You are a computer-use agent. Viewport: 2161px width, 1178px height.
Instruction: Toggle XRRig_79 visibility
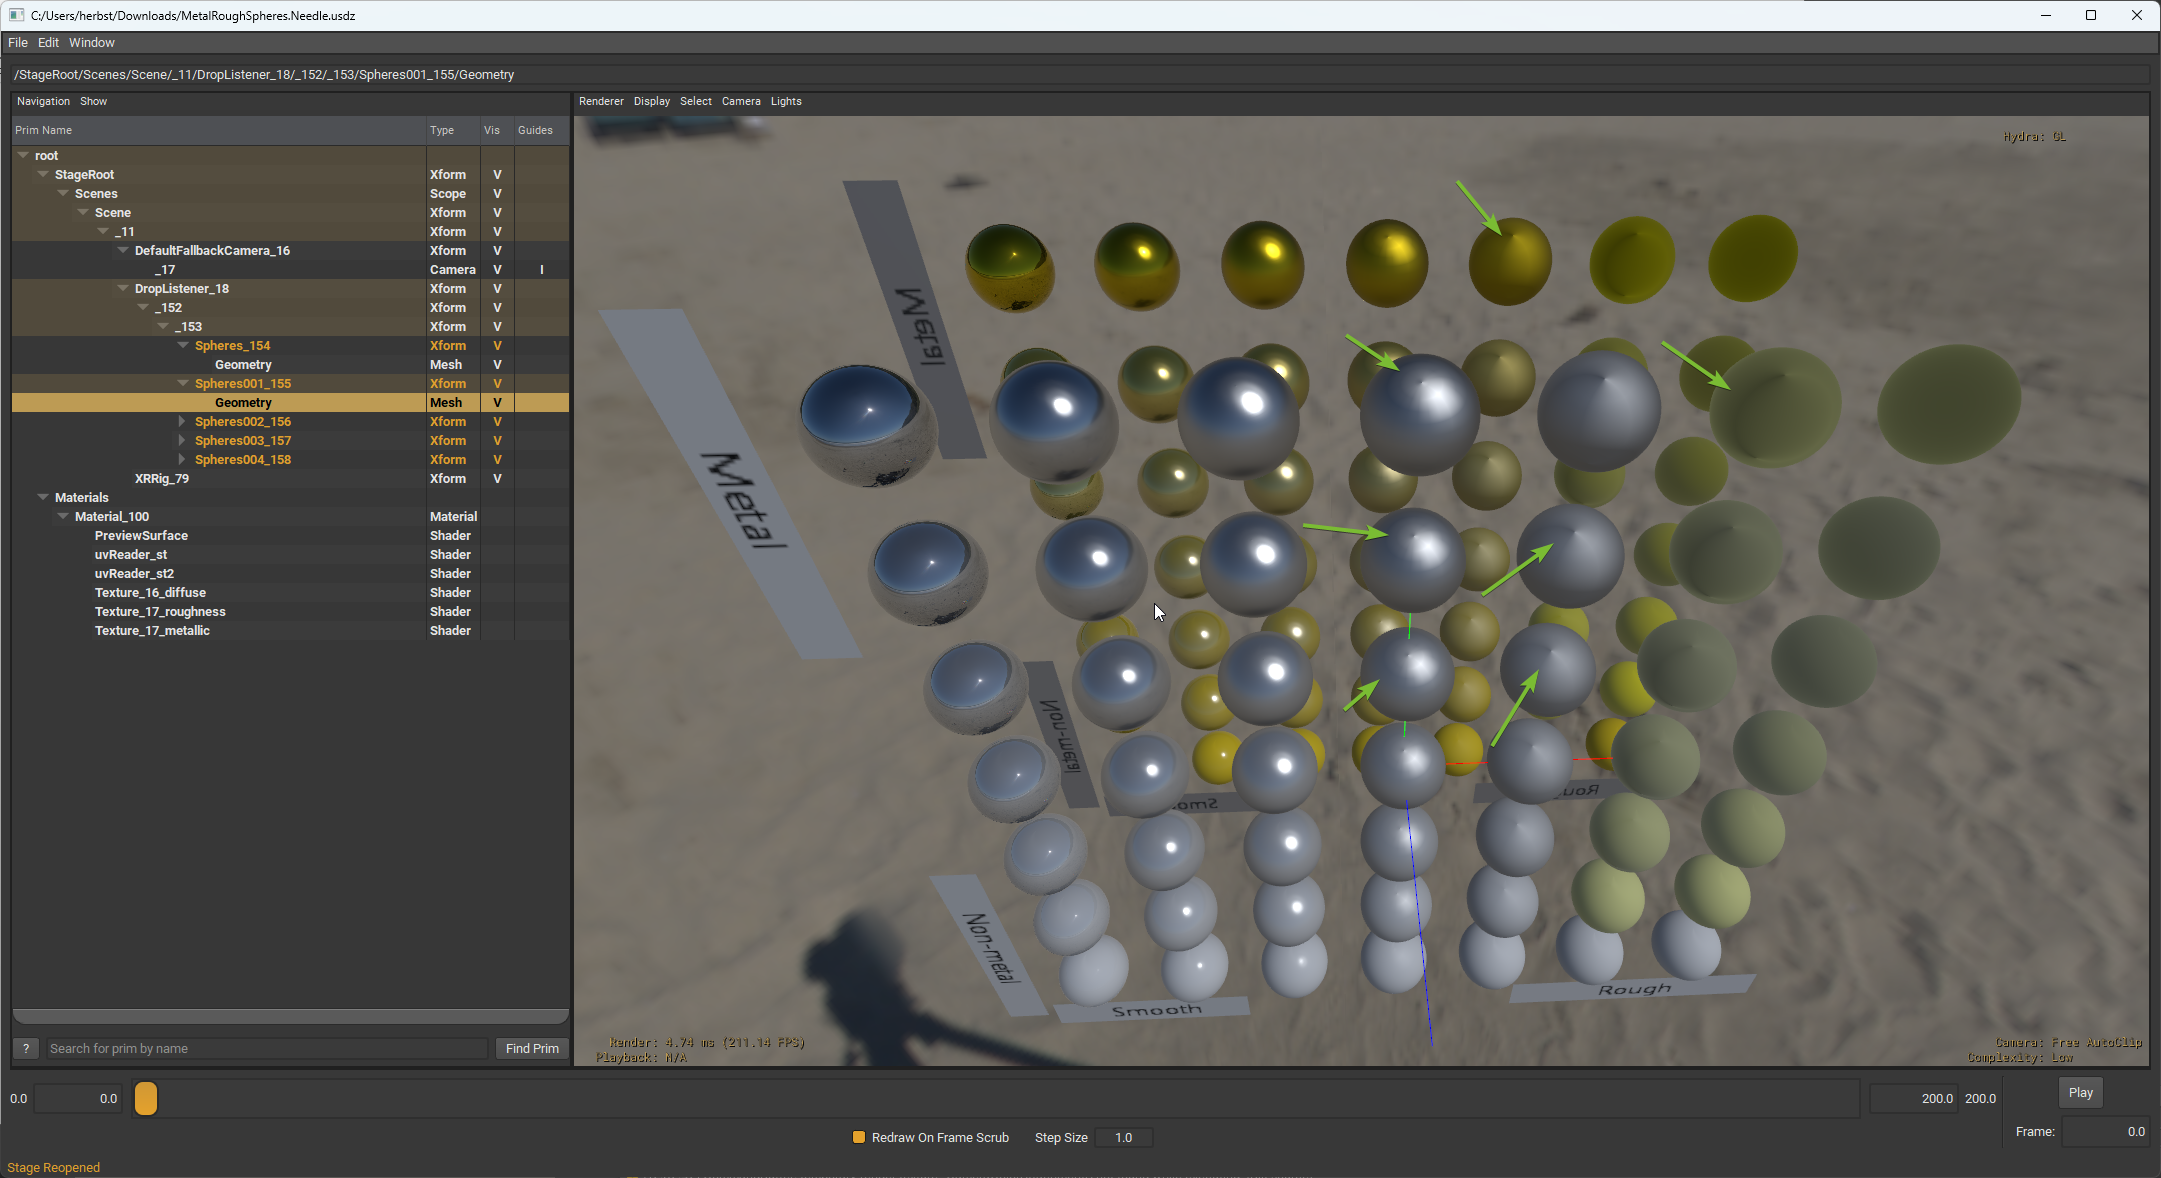pyautogui.click(x=496, y=478)
